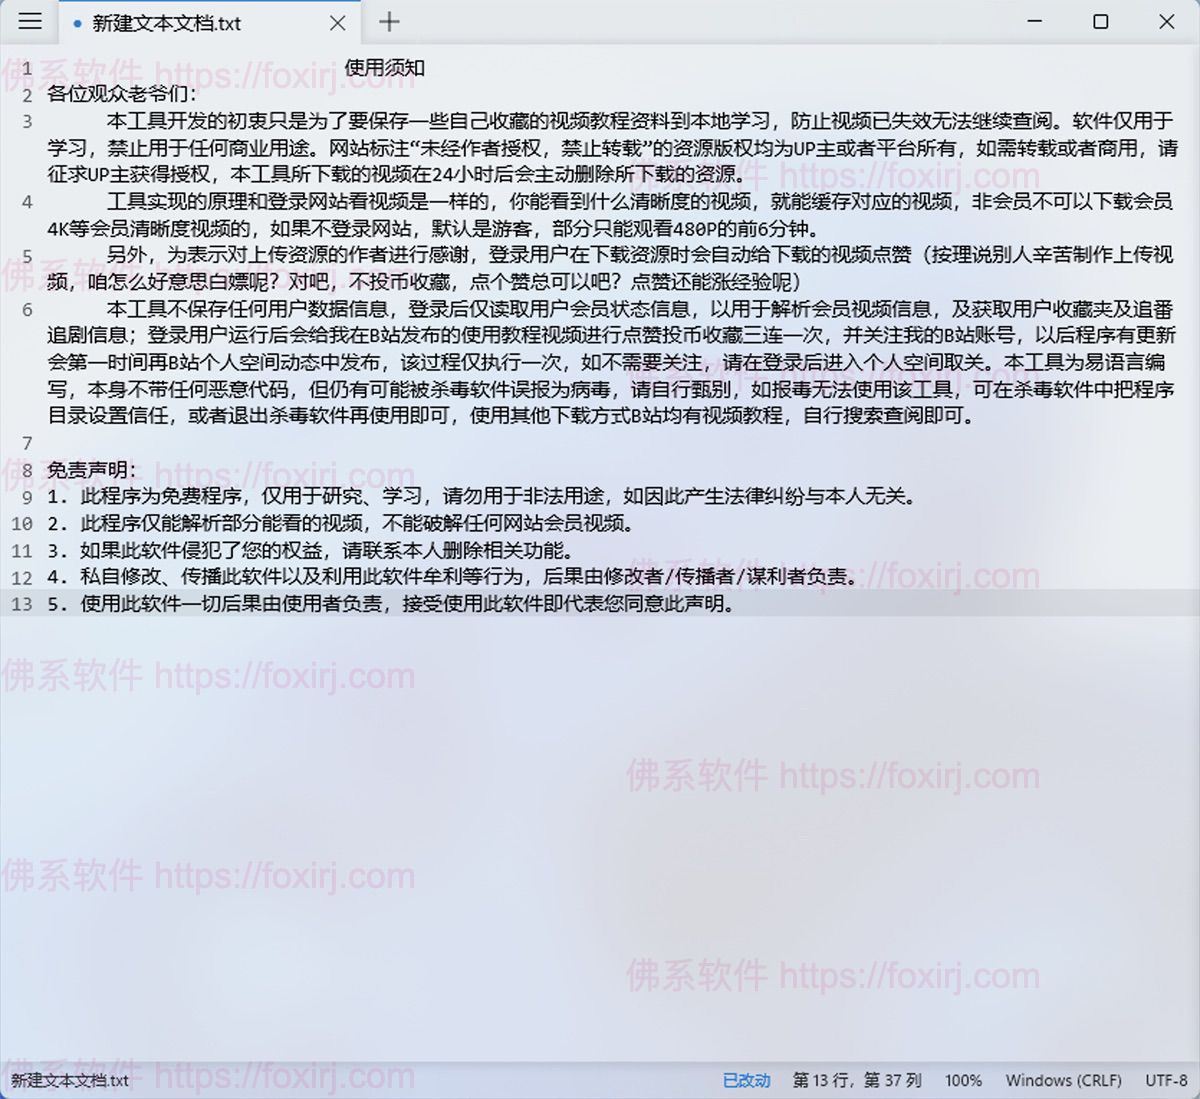1200x1099 pixels.
Task: Place cursor on the 使用须知 title line
Action: point(384,69)
